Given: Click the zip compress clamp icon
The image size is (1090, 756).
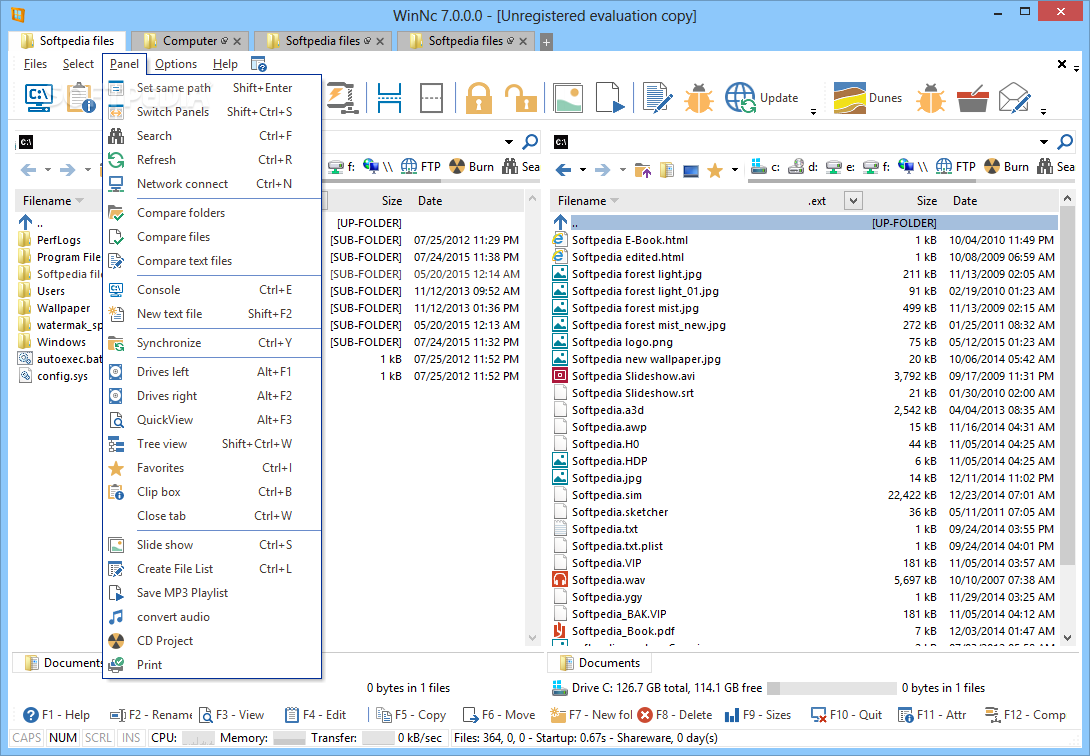Looking at the screenshot, I should [x=342, y=98].
